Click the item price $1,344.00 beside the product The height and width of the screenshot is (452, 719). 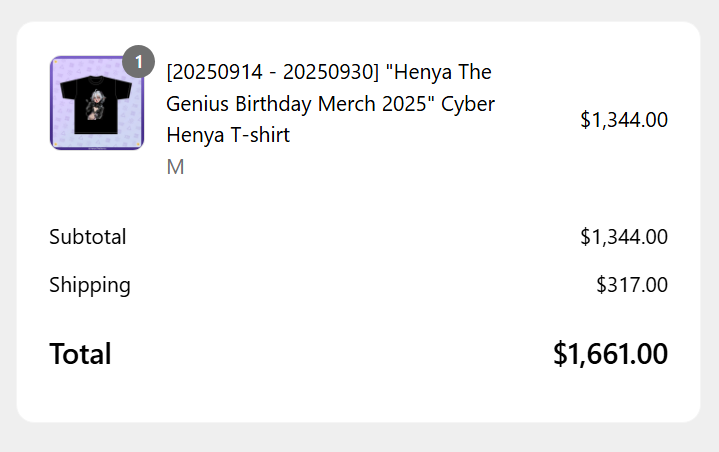(623, 120)
